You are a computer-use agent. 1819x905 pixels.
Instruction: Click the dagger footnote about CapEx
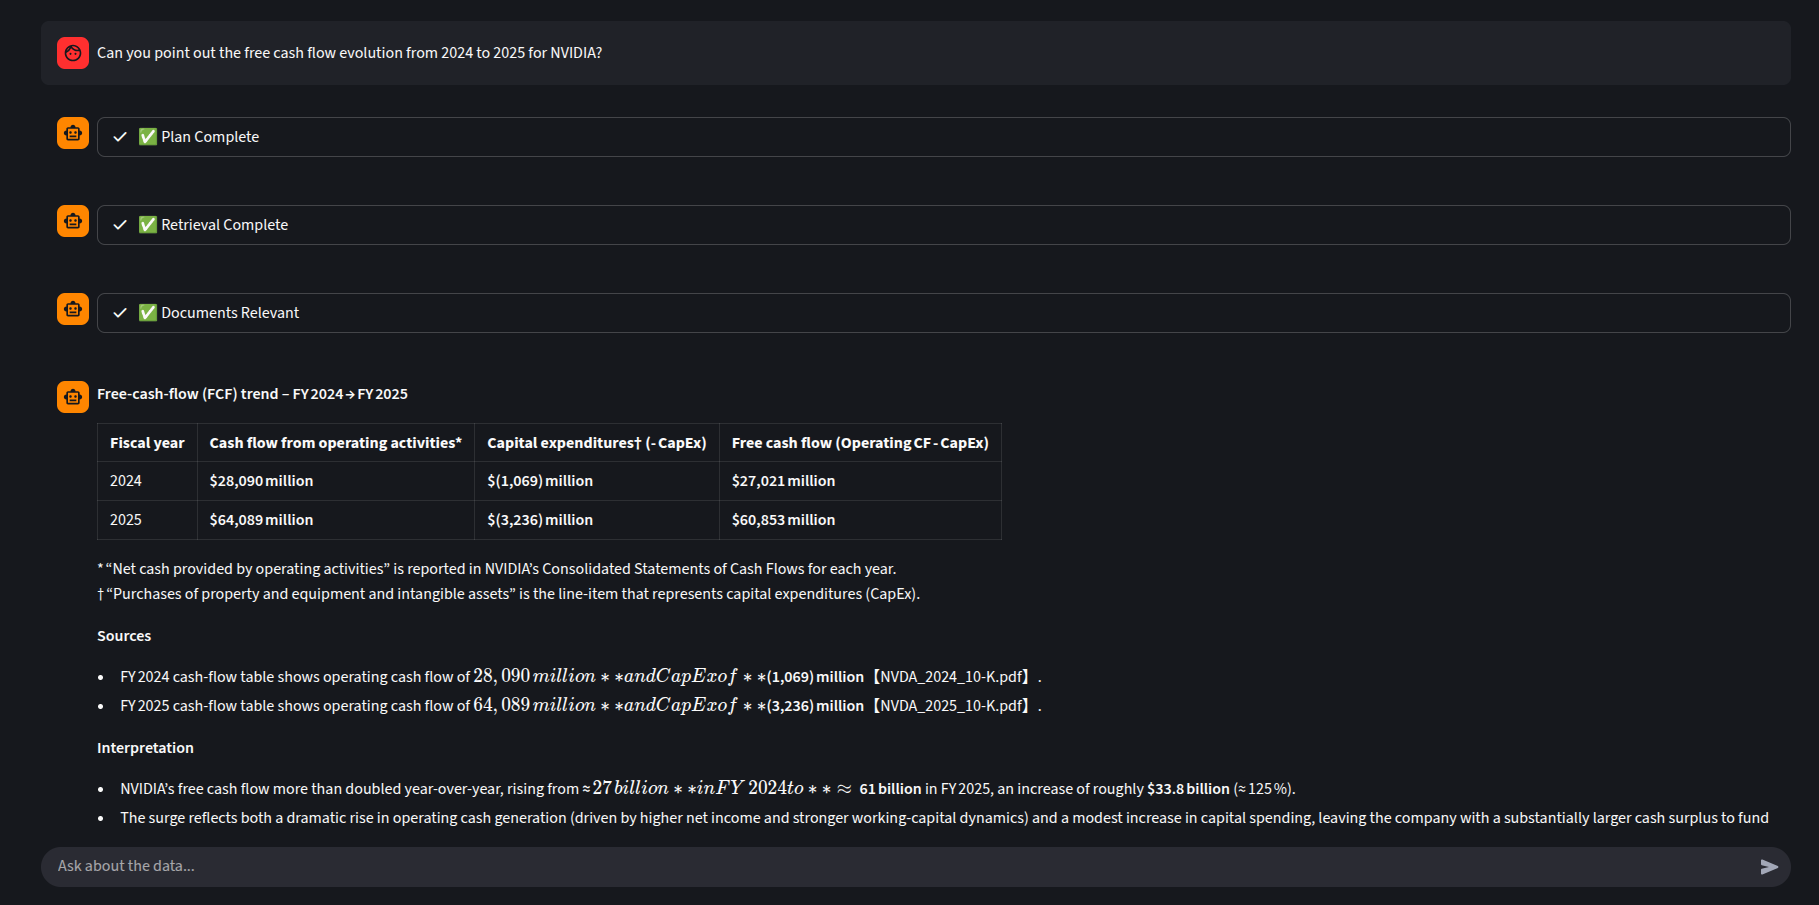[508, 594]
